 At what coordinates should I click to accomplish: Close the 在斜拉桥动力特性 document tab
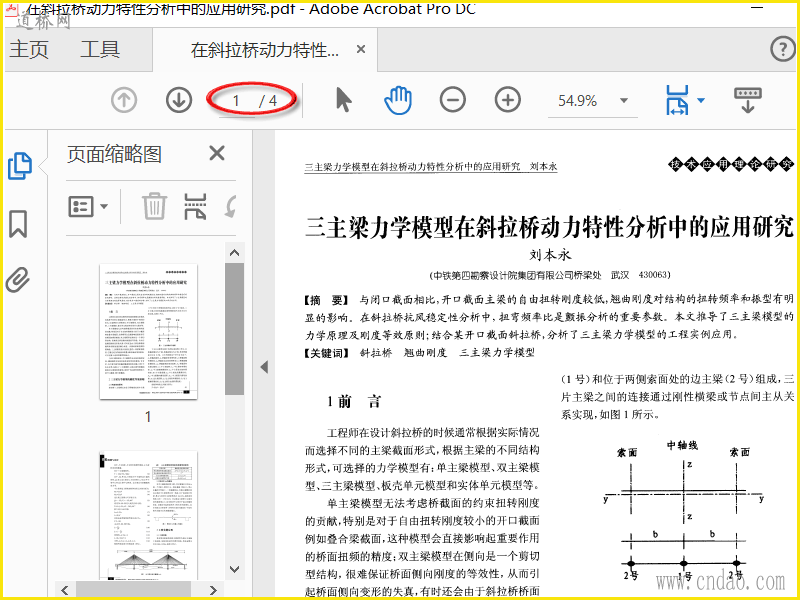click(361, 49)
